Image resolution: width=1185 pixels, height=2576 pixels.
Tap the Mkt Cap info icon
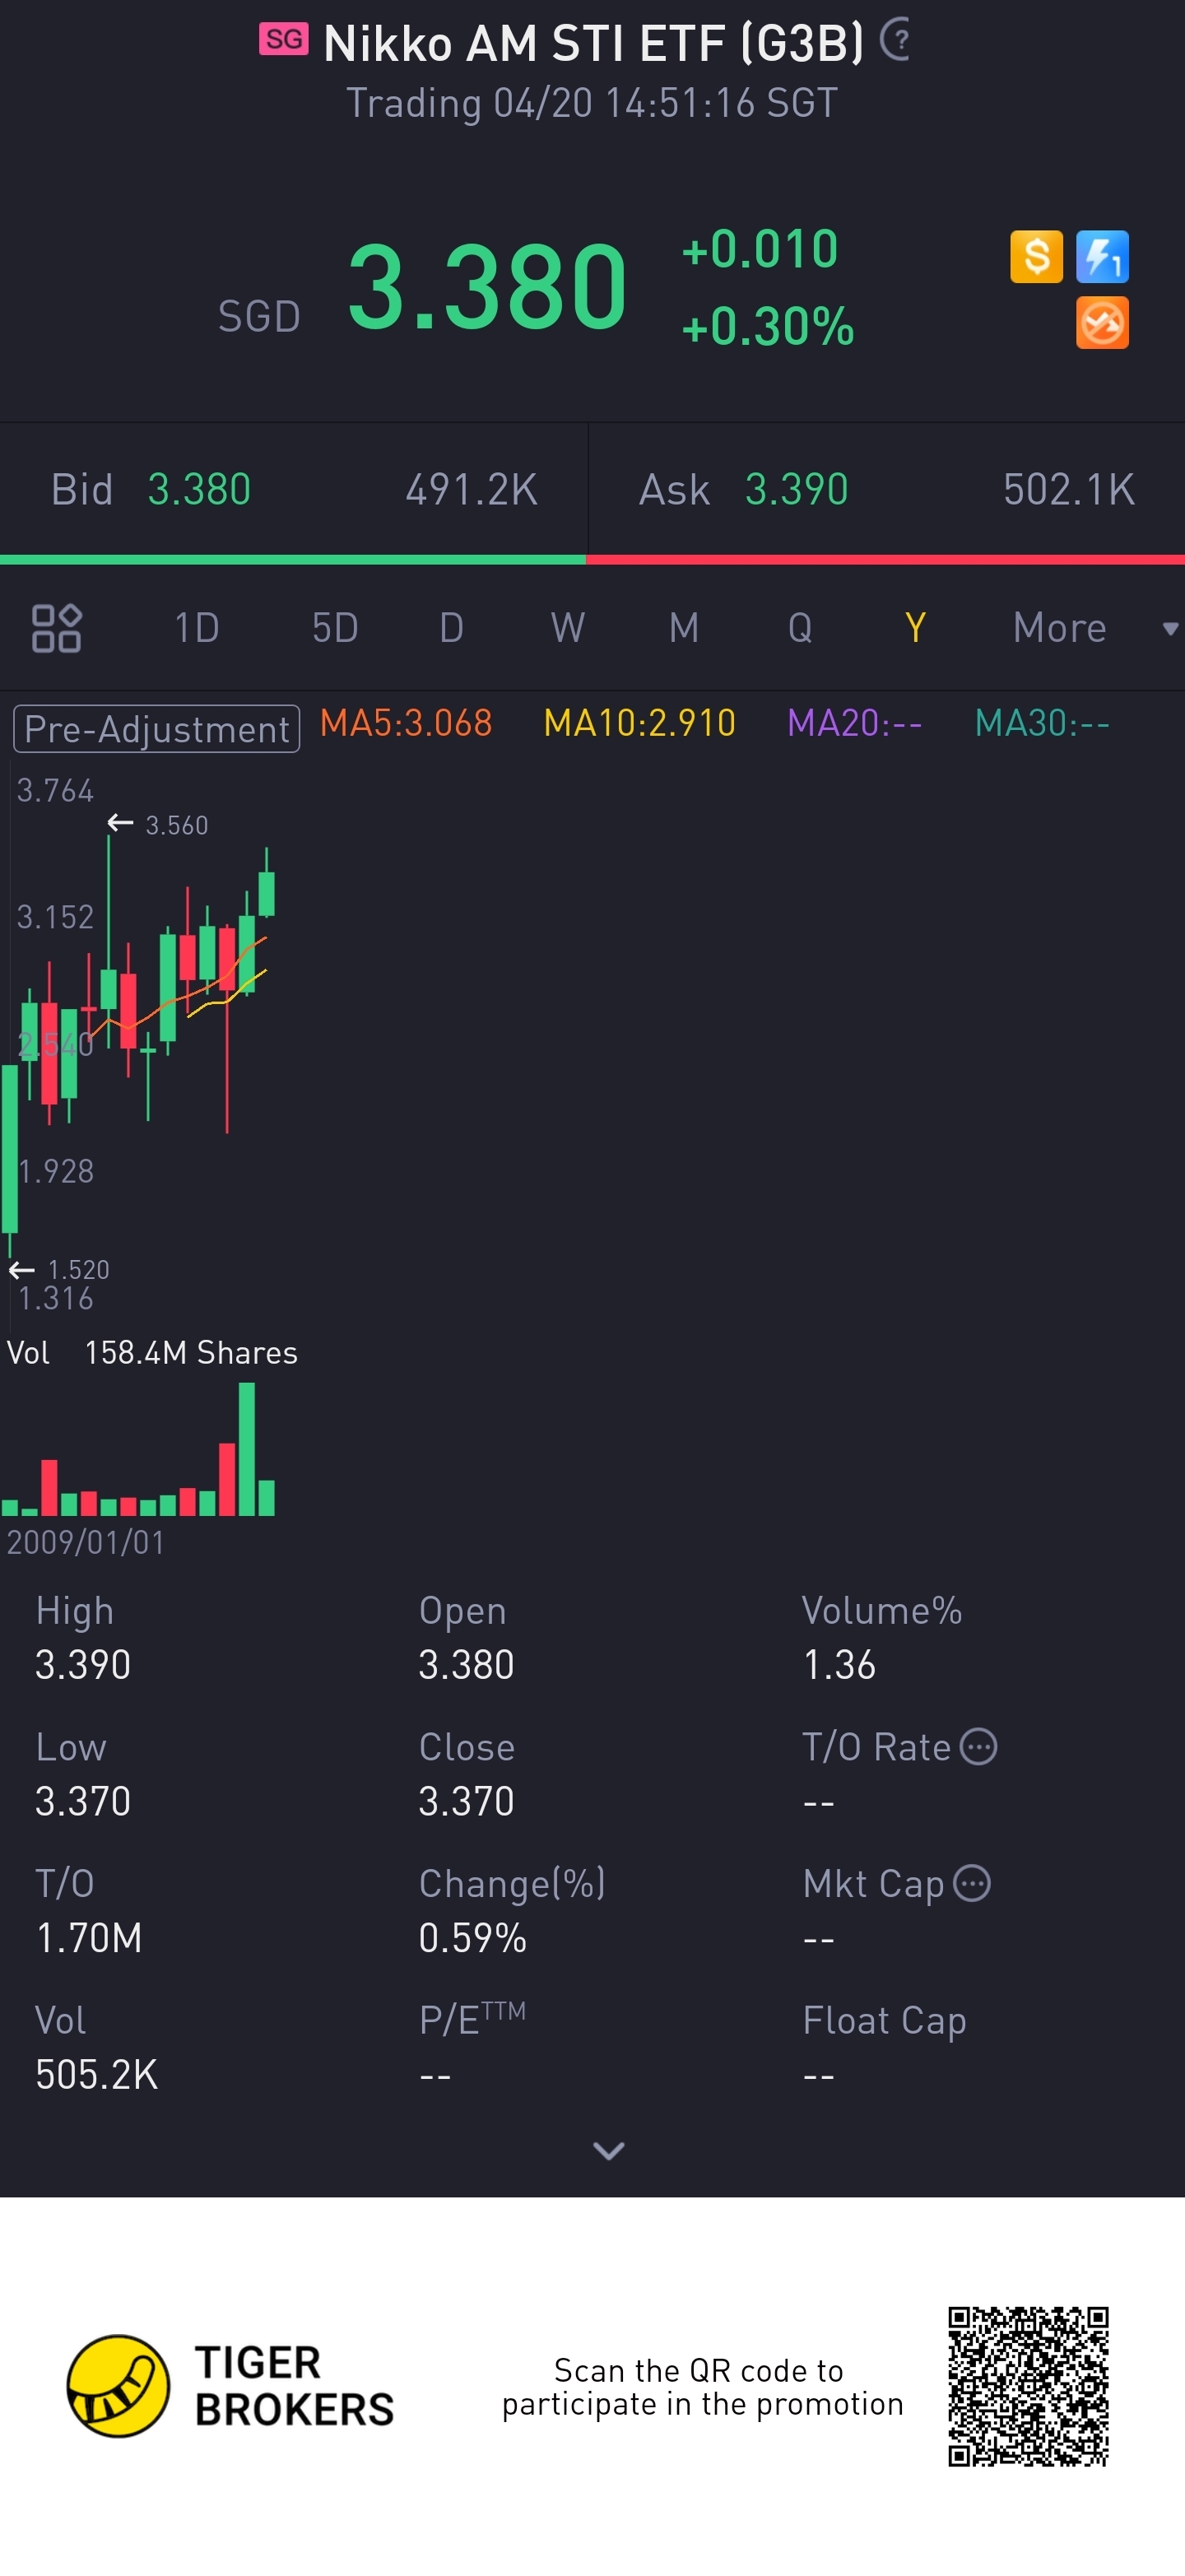tap(972, 1883)
